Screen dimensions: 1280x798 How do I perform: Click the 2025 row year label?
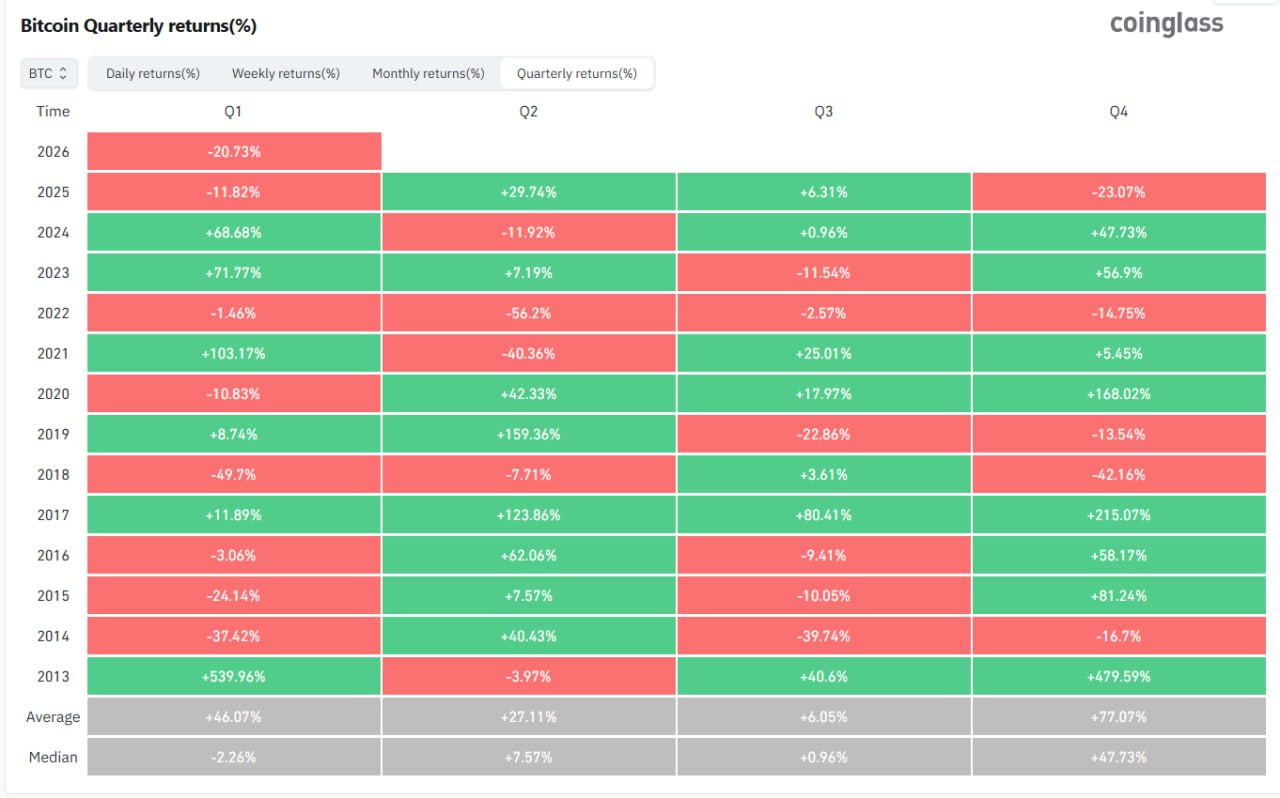click(x=53, y=192)
